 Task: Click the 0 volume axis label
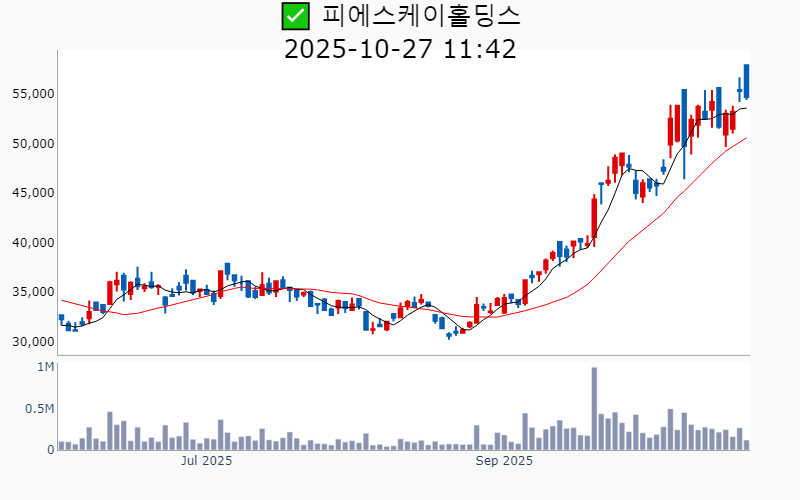50,450
